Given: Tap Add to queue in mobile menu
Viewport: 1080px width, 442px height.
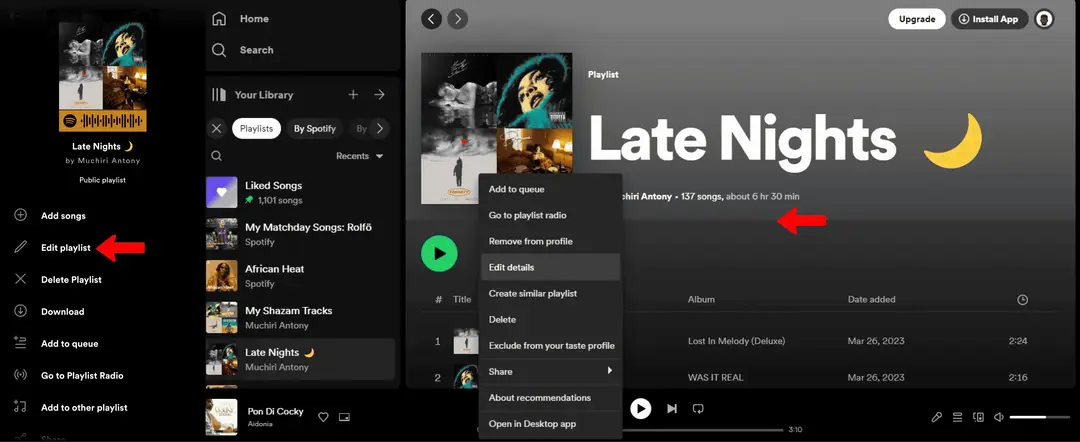Looking at the screenshot, I should (56, 344).
